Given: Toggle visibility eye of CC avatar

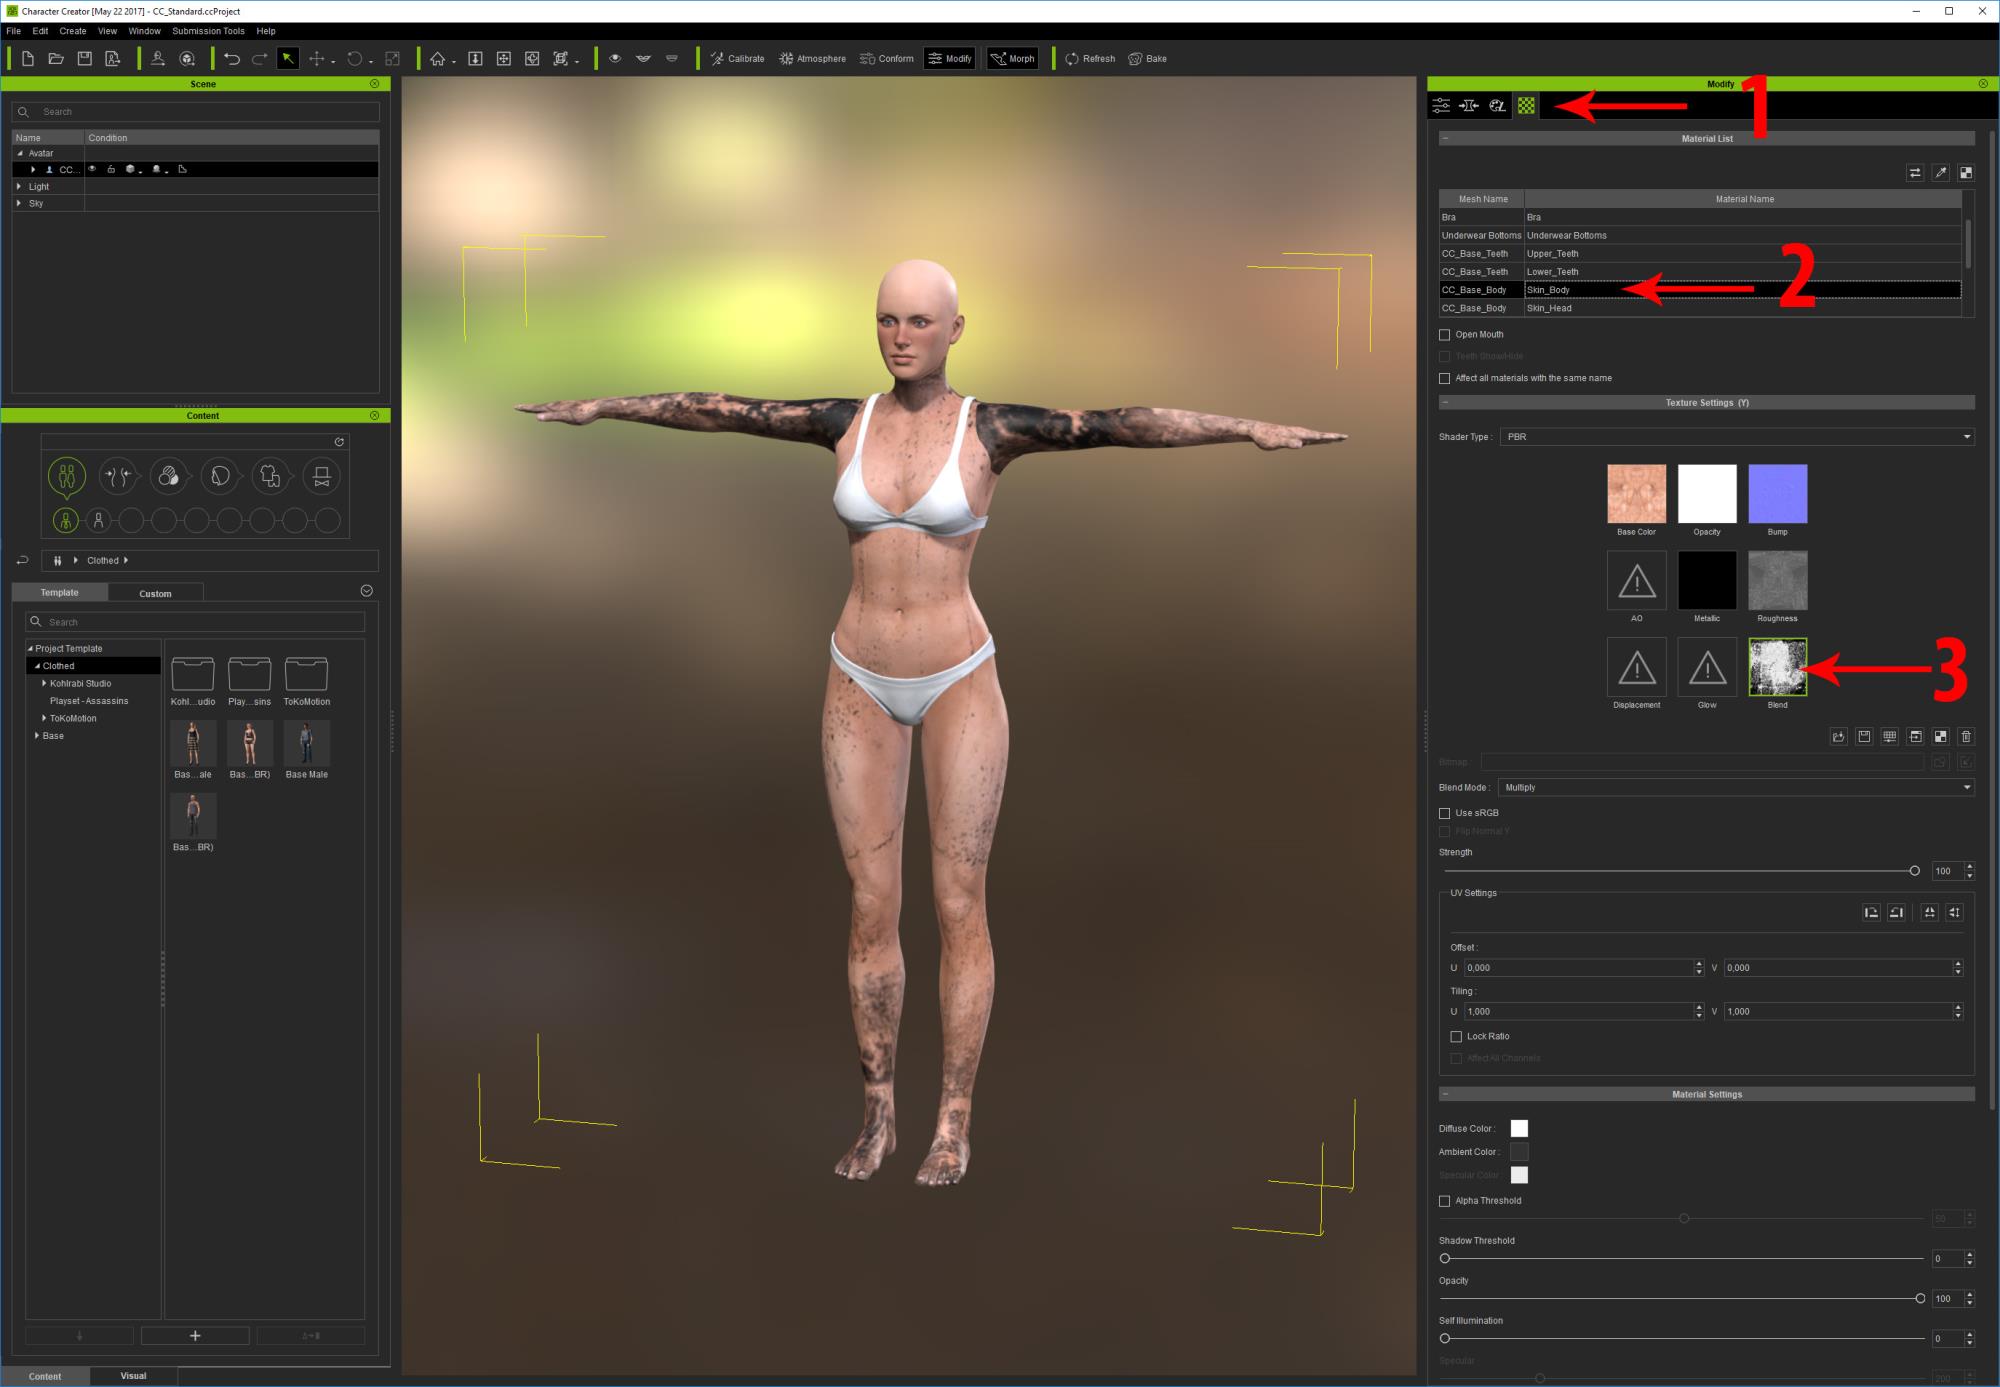Looking at the screenshot, I should tap(92, 170).
